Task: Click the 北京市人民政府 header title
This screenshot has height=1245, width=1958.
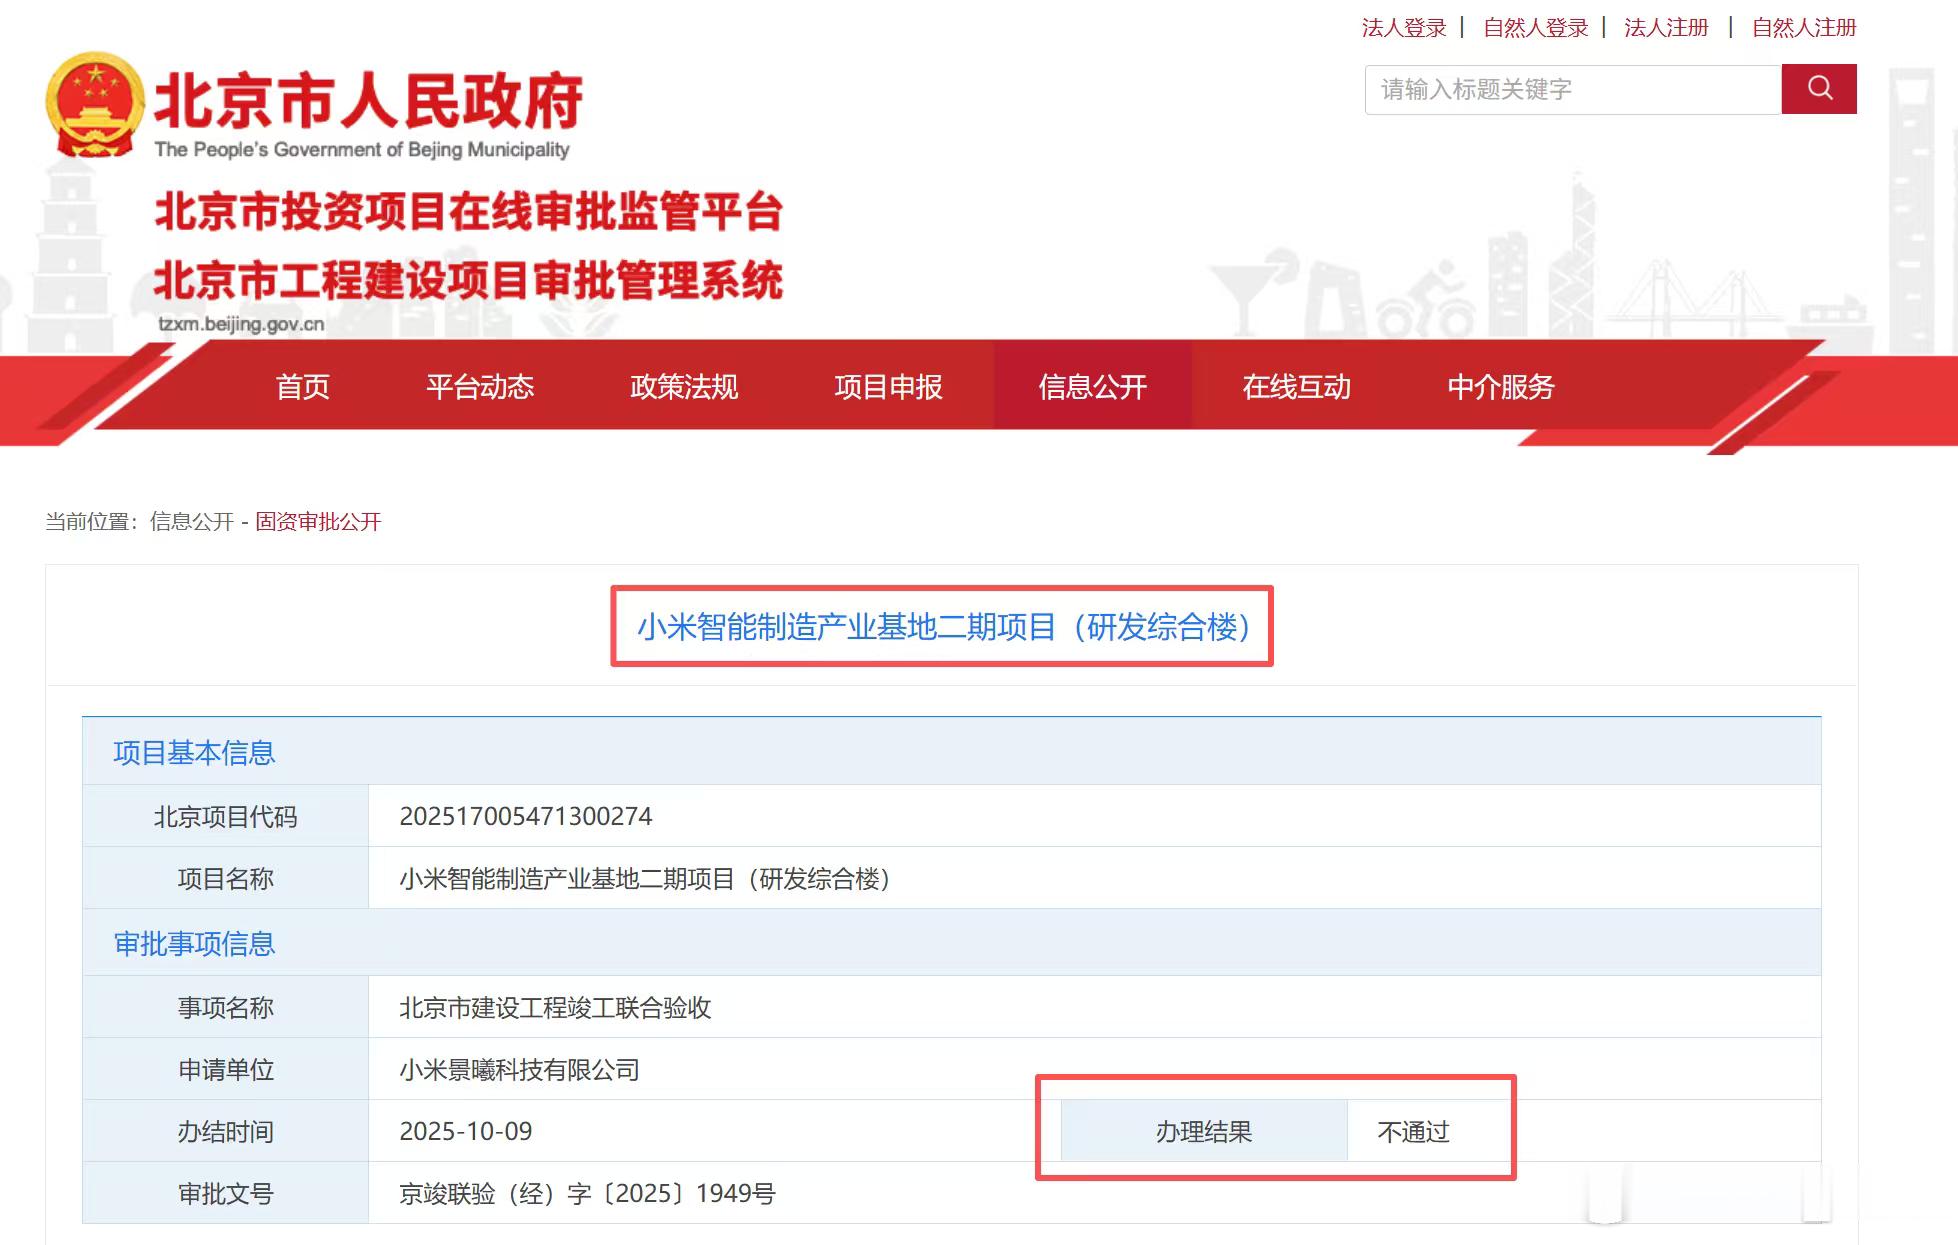Action: 368,101
